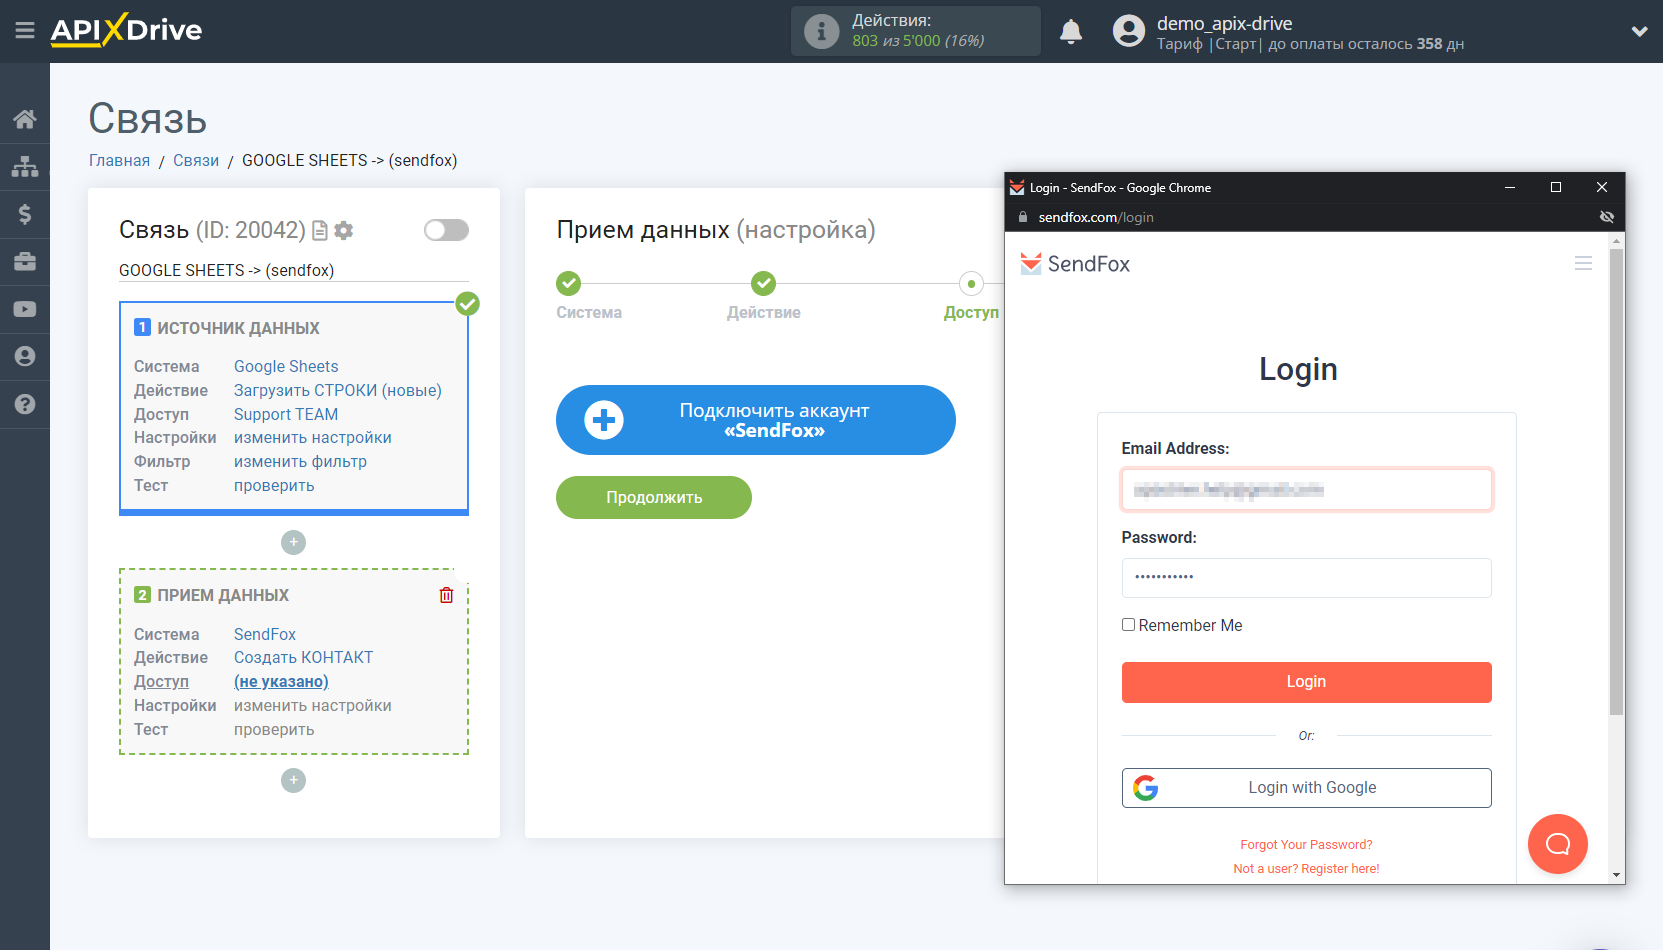
Task: Open video tutorials icon in sidebar
Action: coord(25,309)
